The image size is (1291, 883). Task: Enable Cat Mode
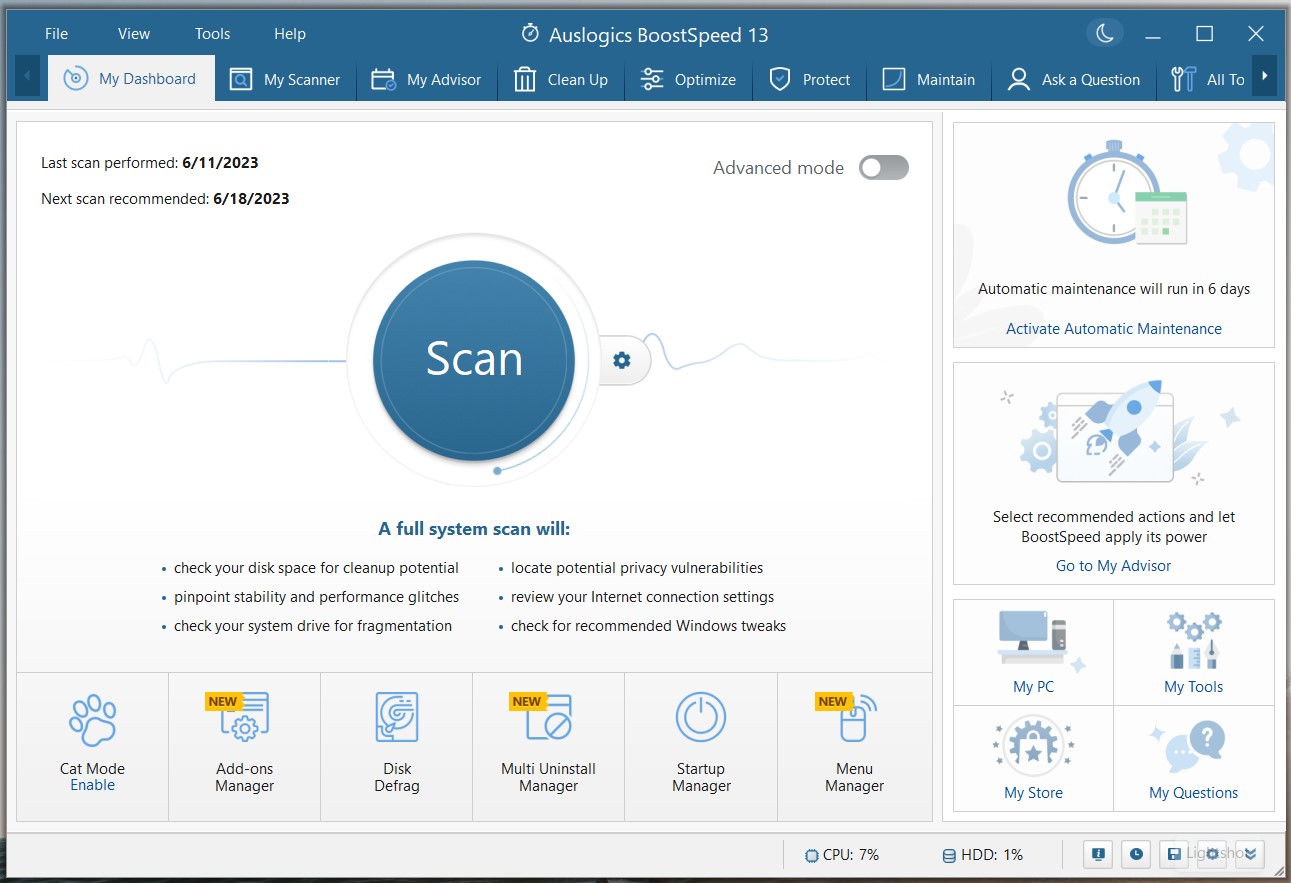point(92,785)
